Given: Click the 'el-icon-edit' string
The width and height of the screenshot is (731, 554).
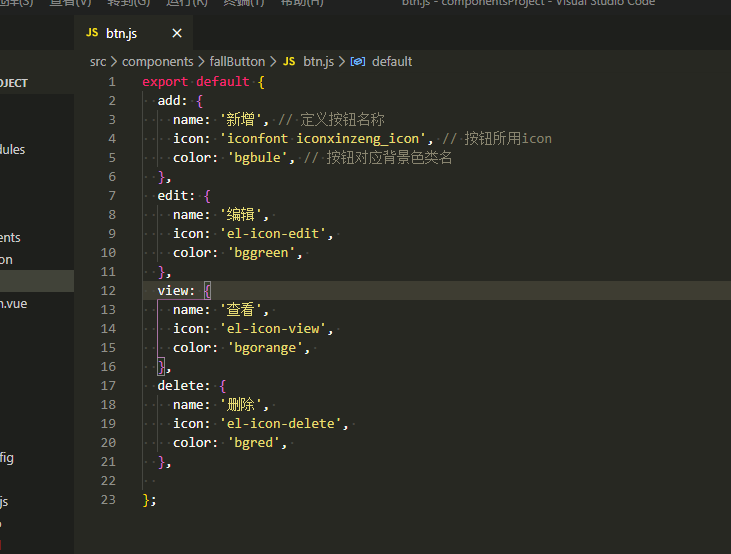Looking at the screenshot, I should [x=273, y=234].
